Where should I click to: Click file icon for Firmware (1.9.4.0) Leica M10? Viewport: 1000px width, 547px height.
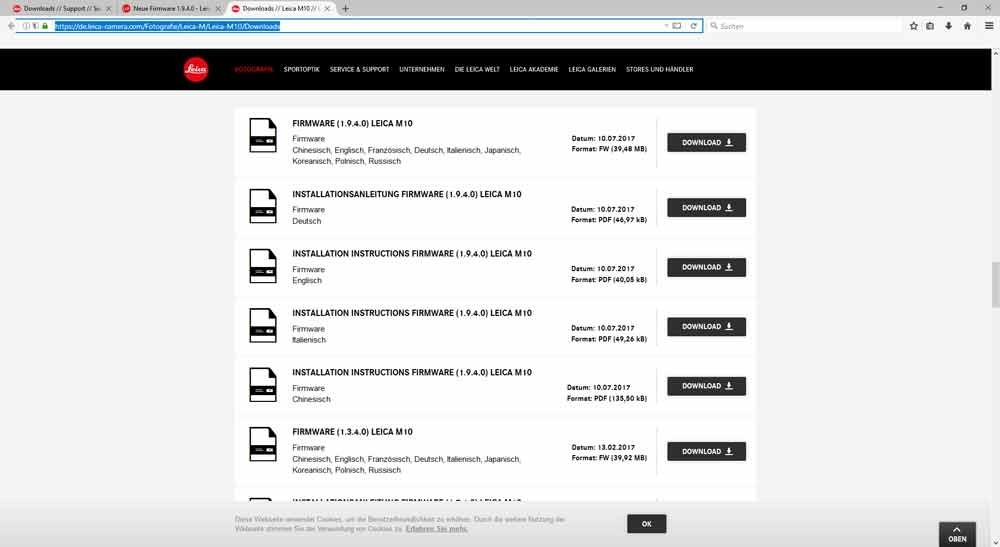coord(262,135)
